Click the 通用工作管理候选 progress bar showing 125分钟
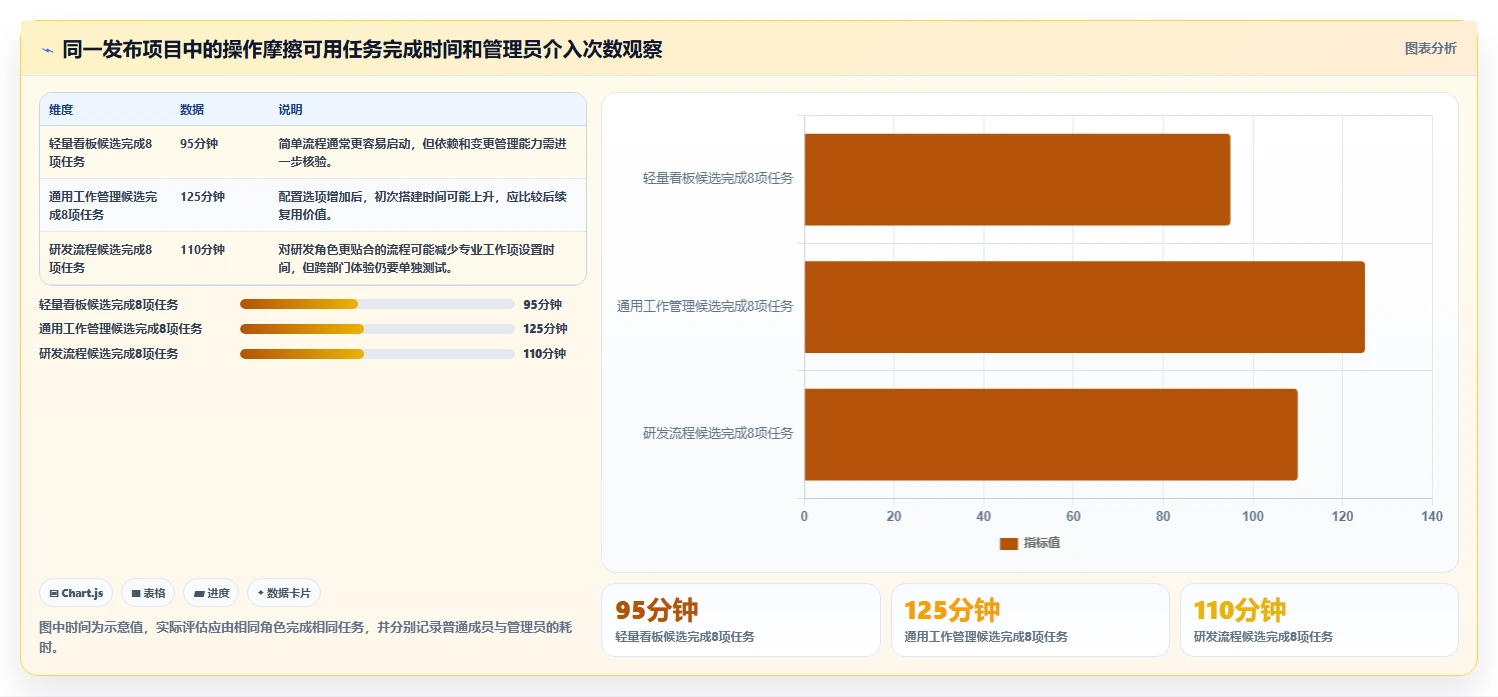 pos(377,329)
